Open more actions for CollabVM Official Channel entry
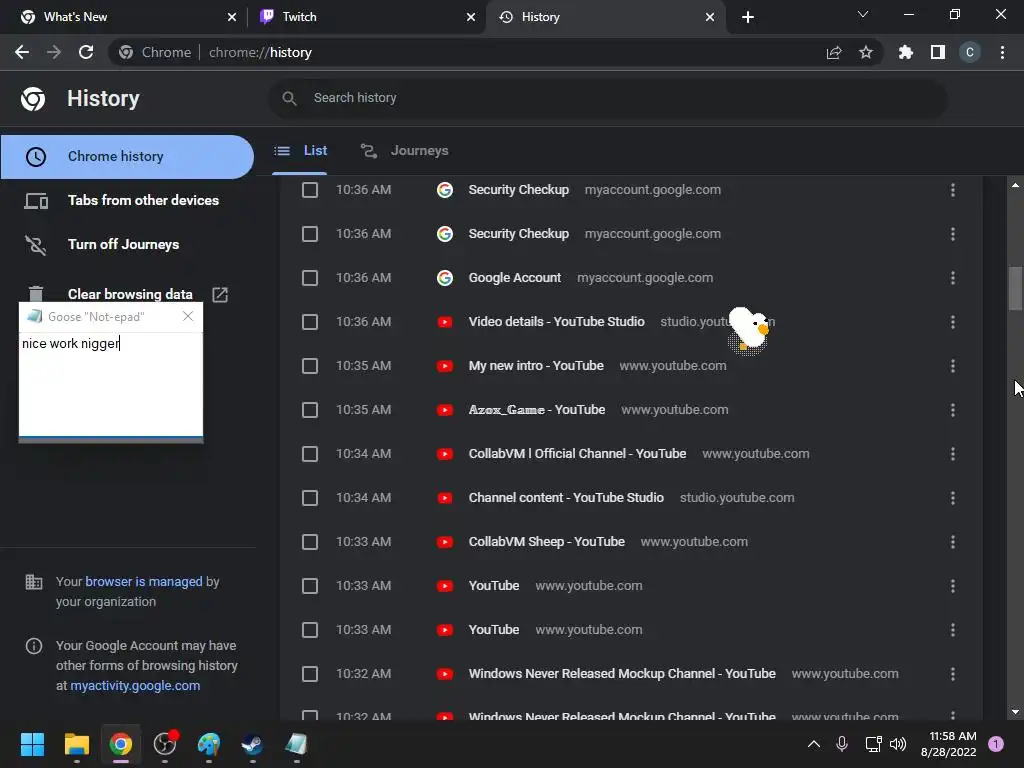The image size is (1024, 768). pyautogui.click(x=953, y=454)
